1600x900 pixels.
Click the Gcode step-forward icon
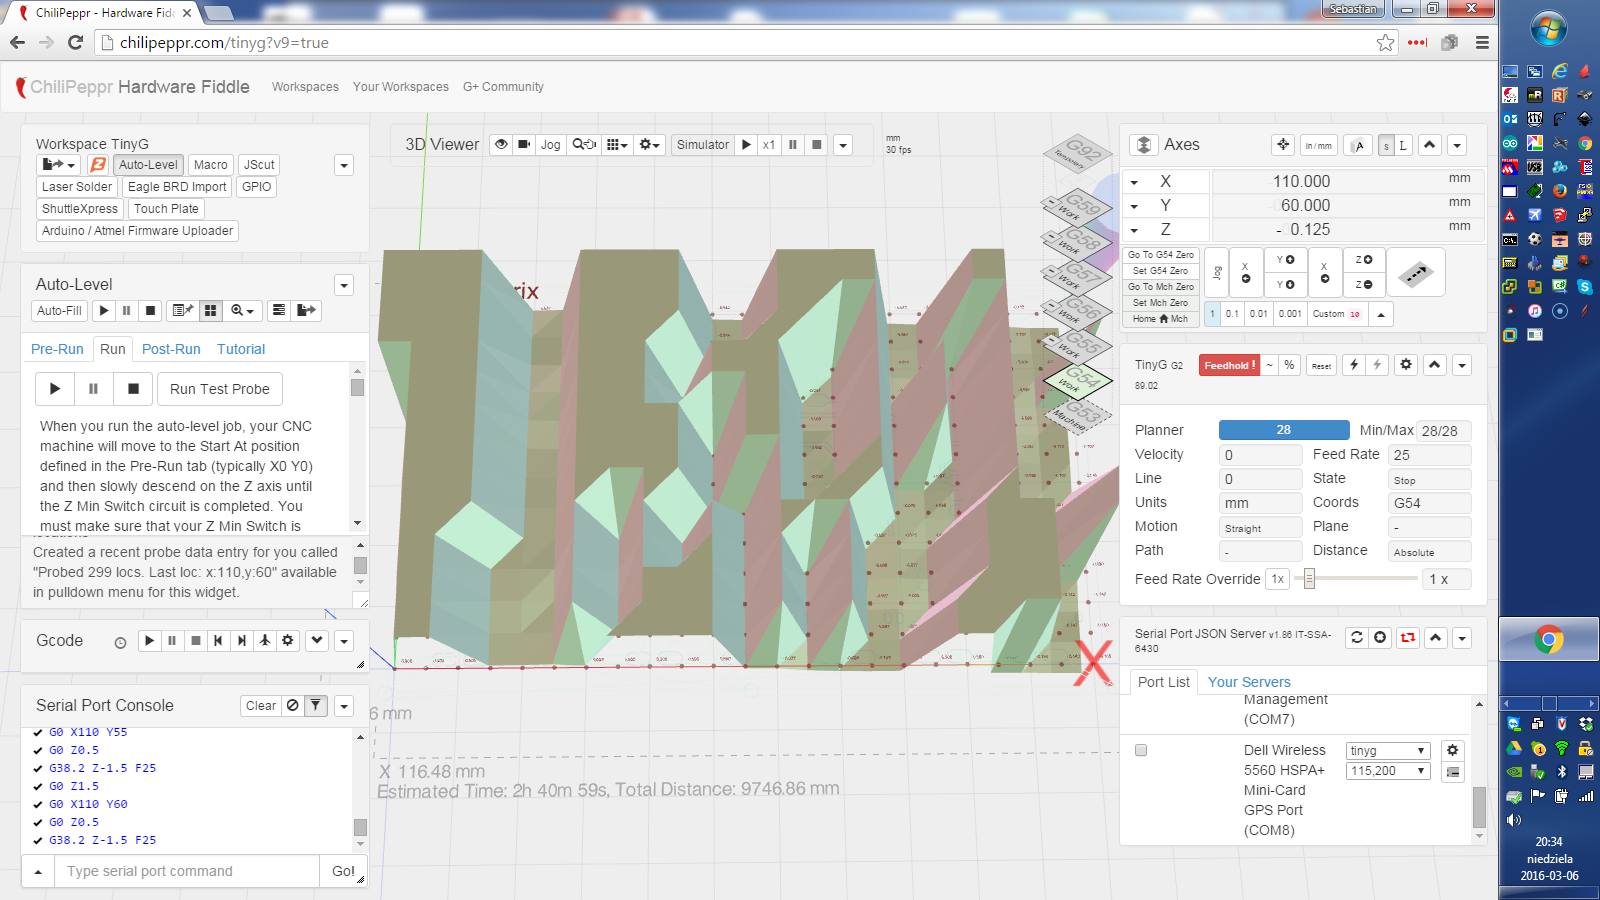241,641
